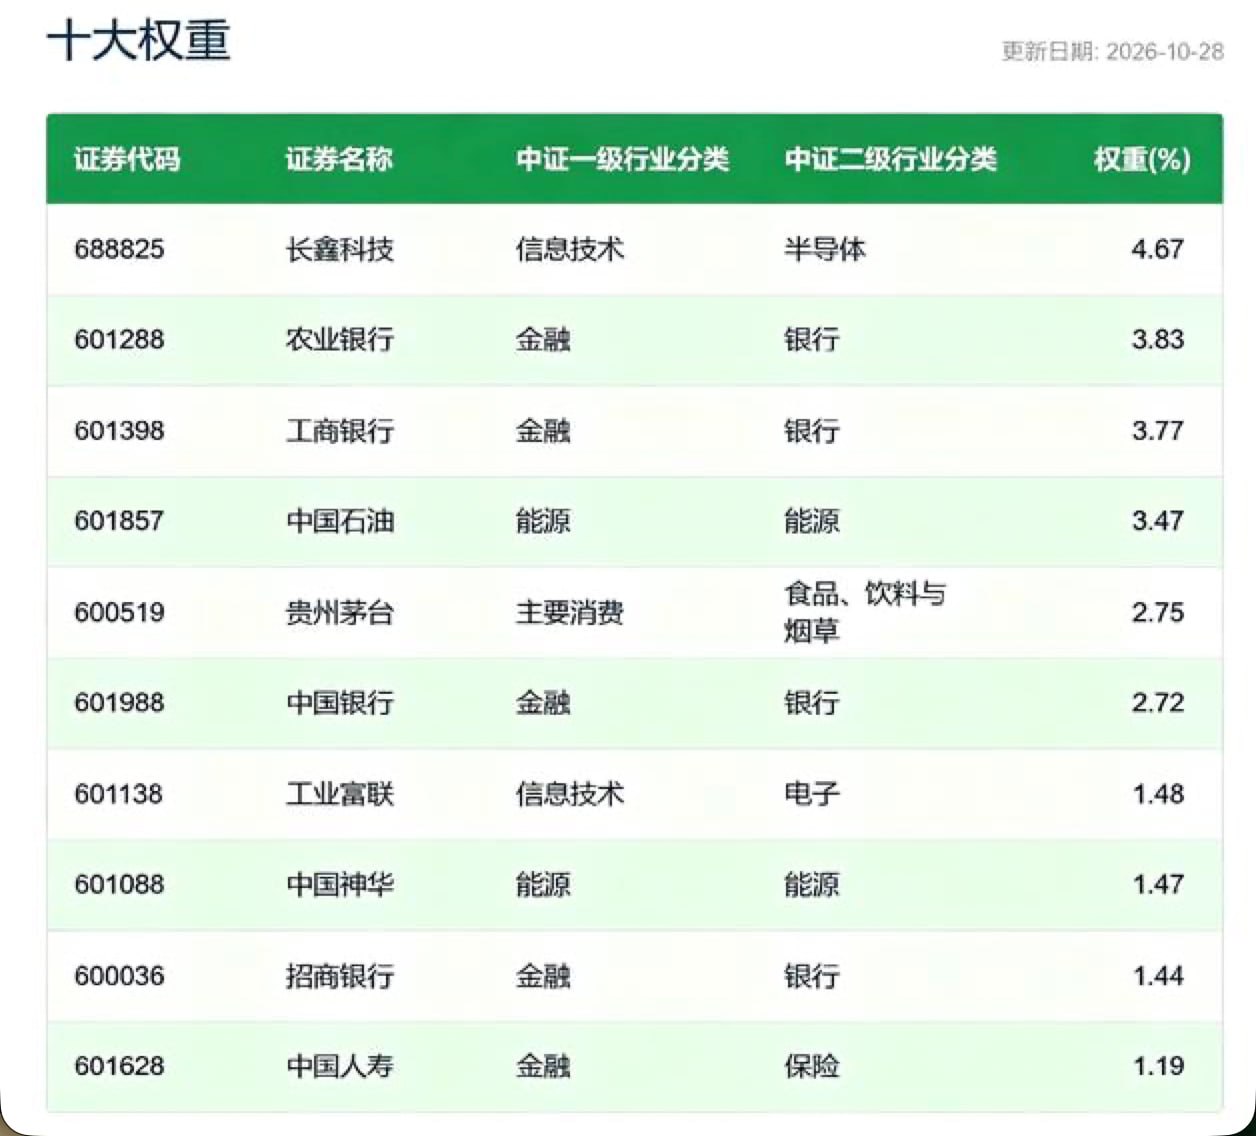Click 信息技术 in the 长鑫科技 row
Viewport: 1256px width, 1136px height.
tap(570, 249)
